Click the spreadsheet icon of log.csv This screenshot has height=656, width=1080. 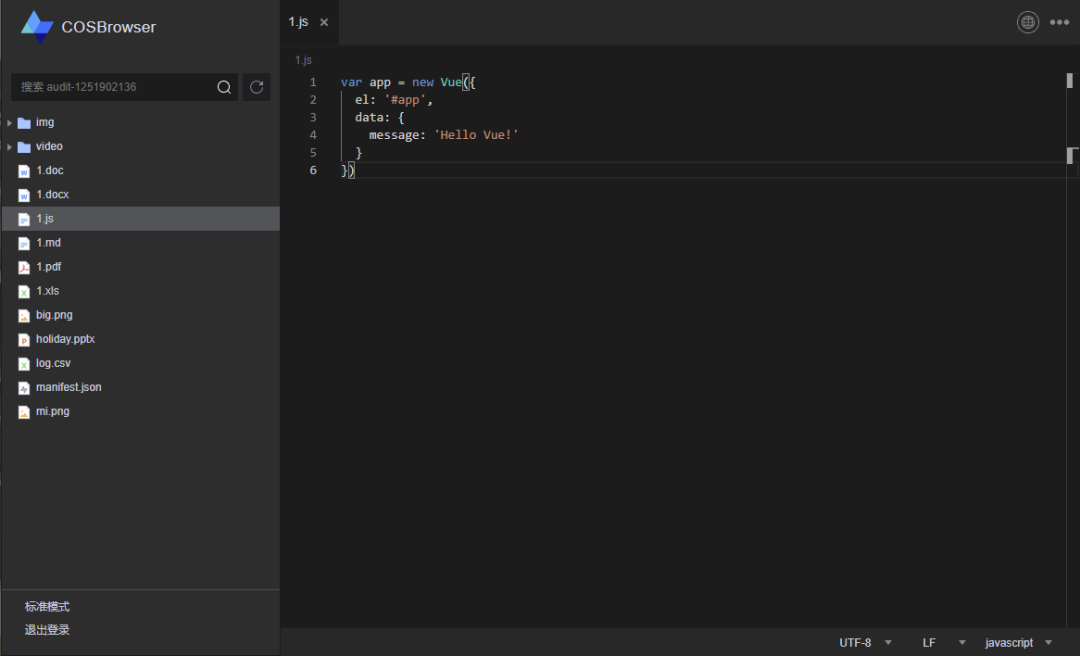24,364
